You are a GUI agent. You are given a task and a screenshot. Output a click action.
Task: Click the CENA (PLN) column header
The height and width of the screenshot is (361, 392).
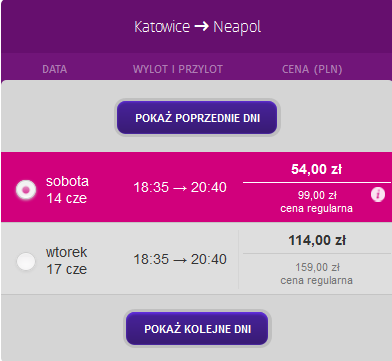pos(312,69)
